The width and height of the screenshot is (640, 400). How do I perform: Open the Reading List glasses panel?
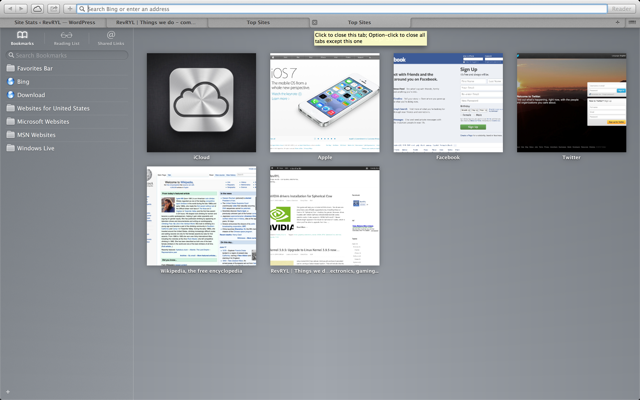(67, 38)
